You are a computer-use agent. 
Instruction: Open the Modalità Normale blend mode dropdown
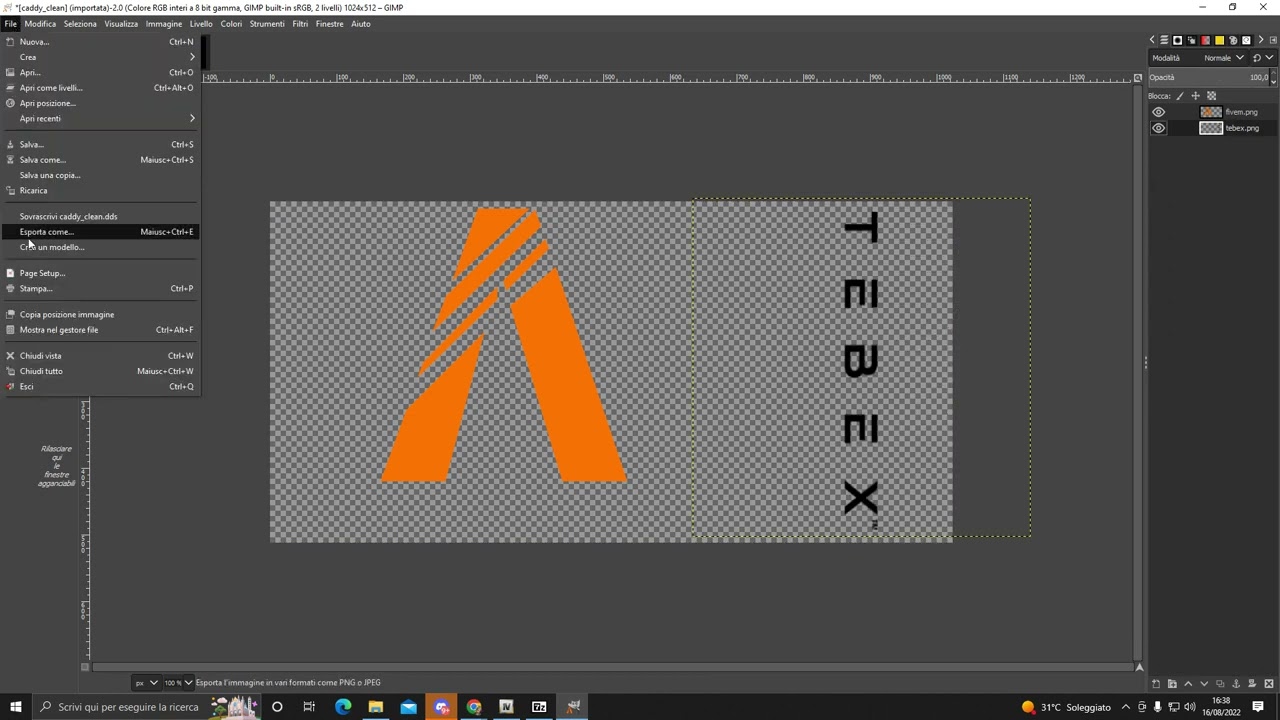(1198, 58)
